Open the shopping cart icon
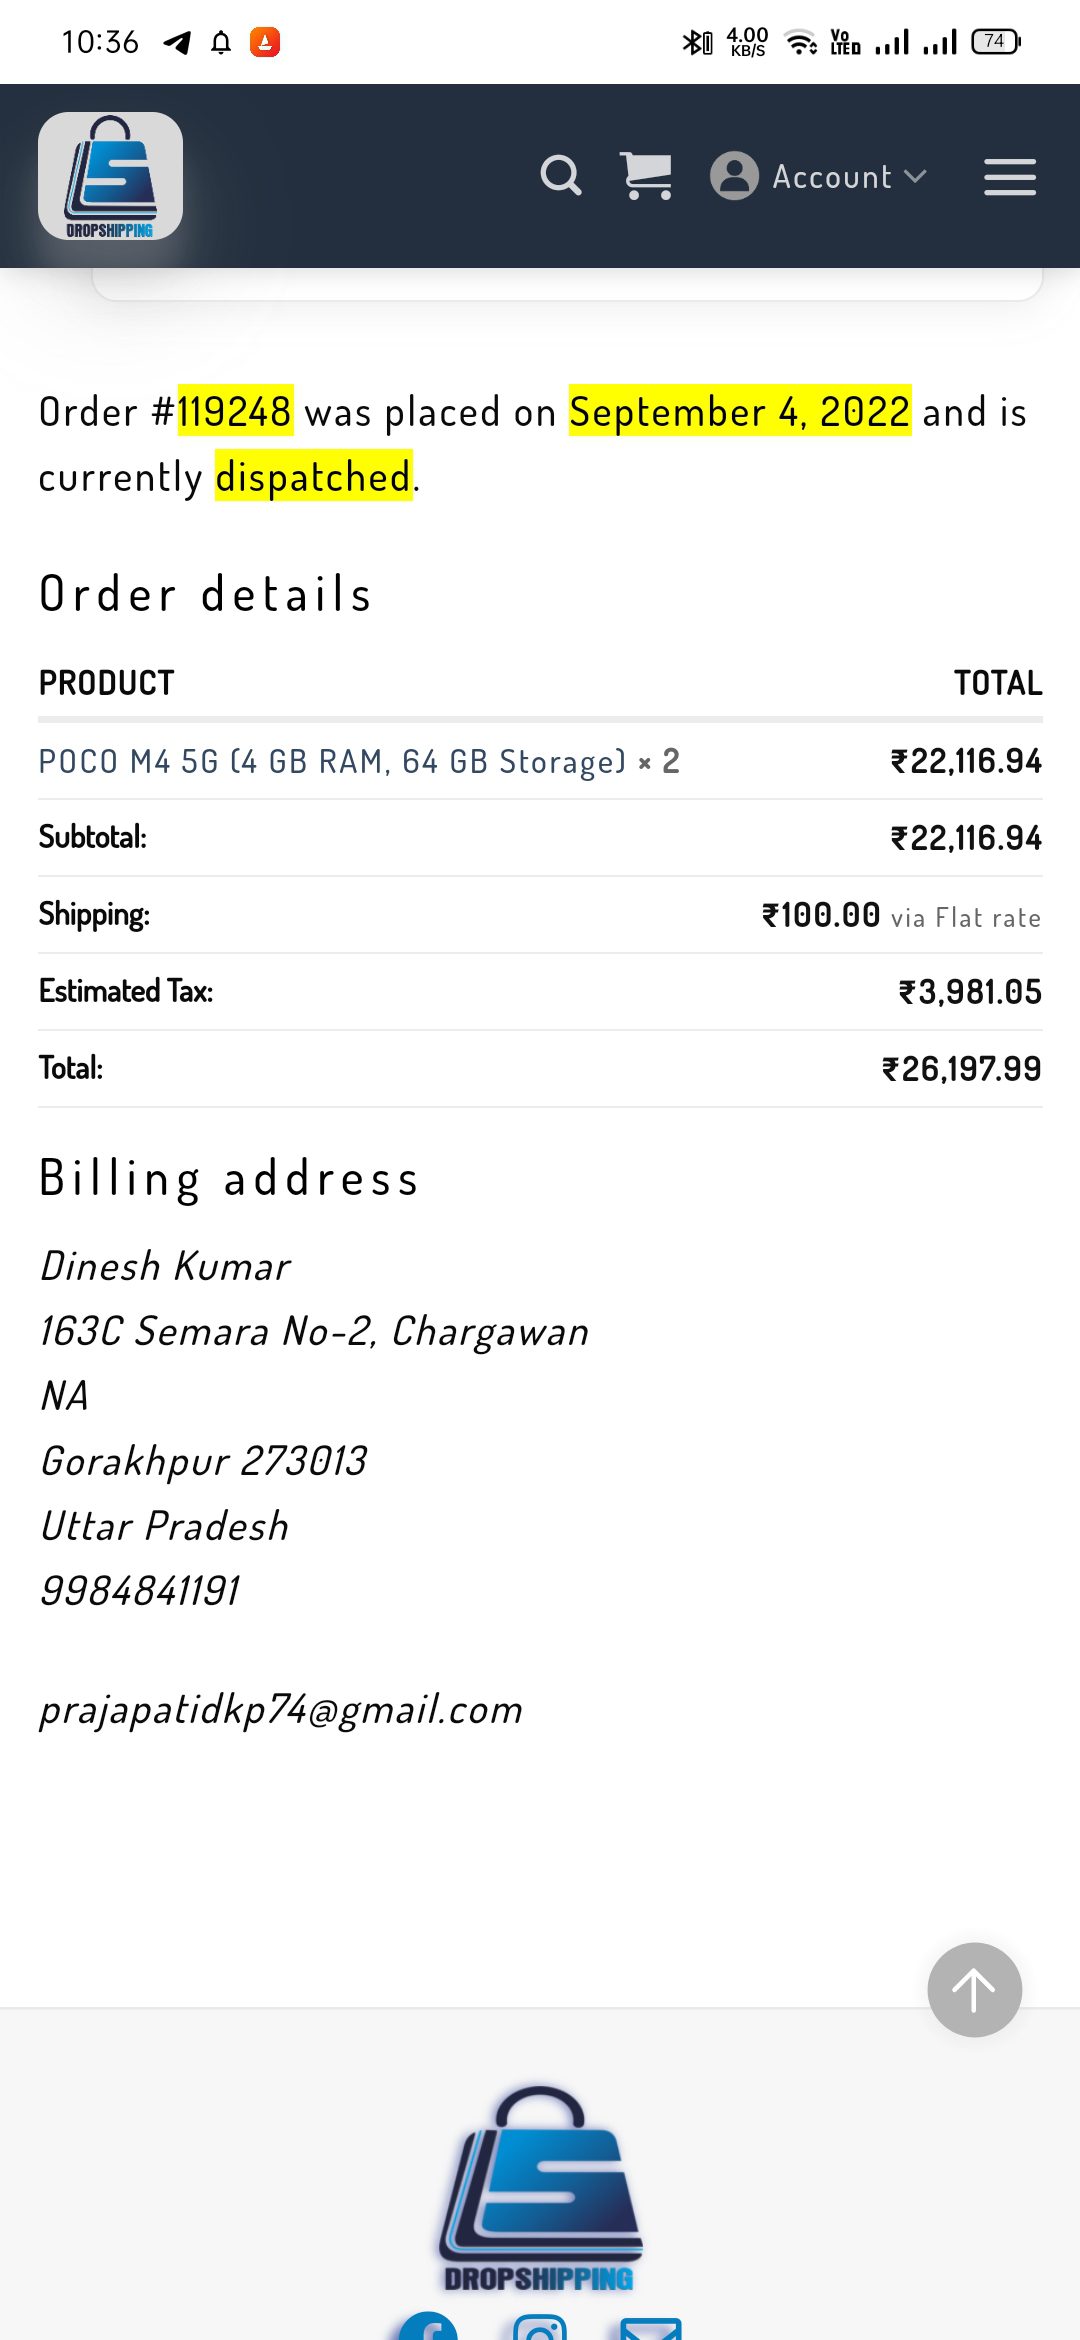This screenshot has height=2340, width=1080. click(646, 176)
